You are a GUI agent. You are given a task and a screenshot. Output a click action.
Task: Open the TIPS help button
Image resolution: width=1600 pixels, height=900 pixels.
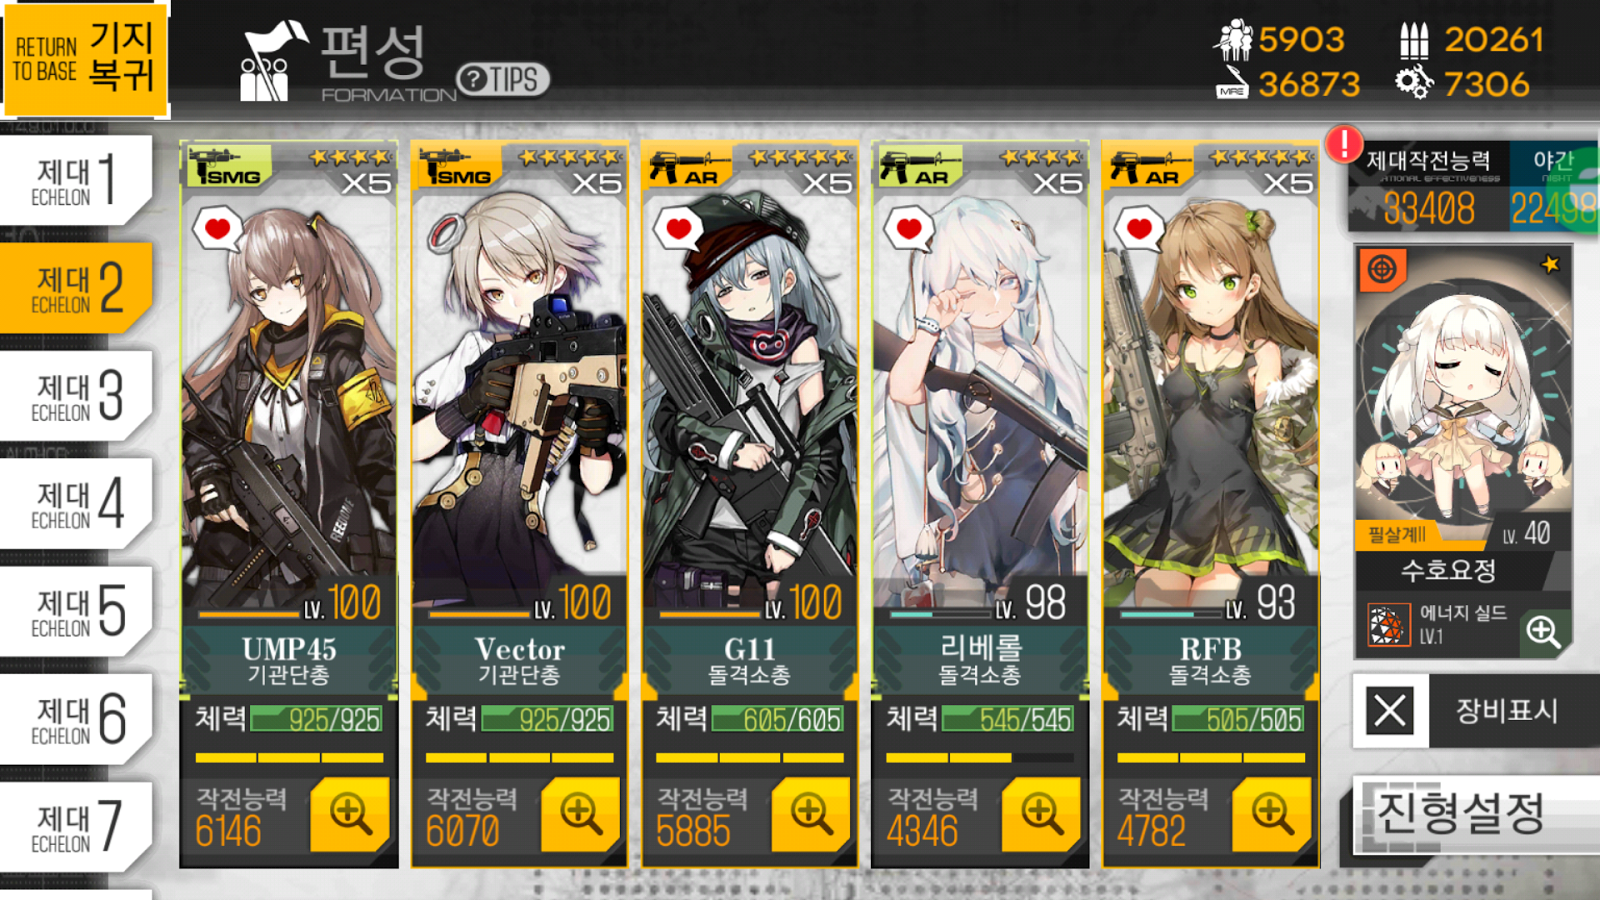(x=503, y=79)
